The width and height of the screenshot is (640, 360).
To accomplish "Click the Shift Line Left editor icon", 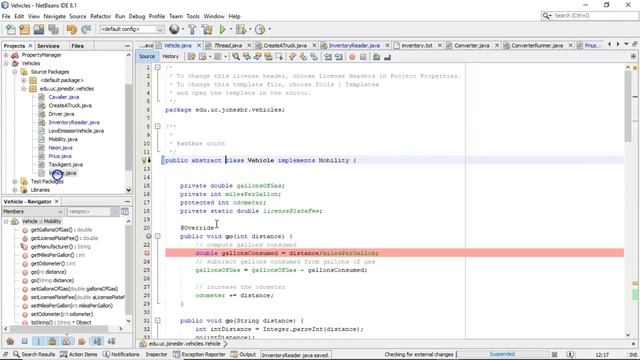I will [x=328, y=57].
